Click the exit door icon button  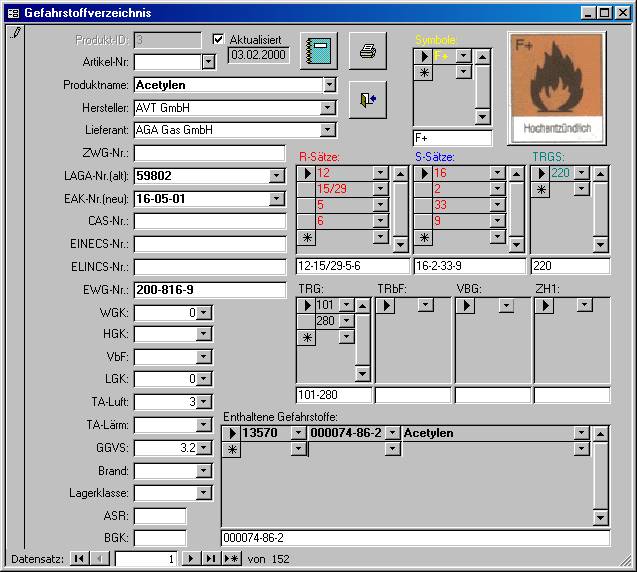tap(368, 100)
